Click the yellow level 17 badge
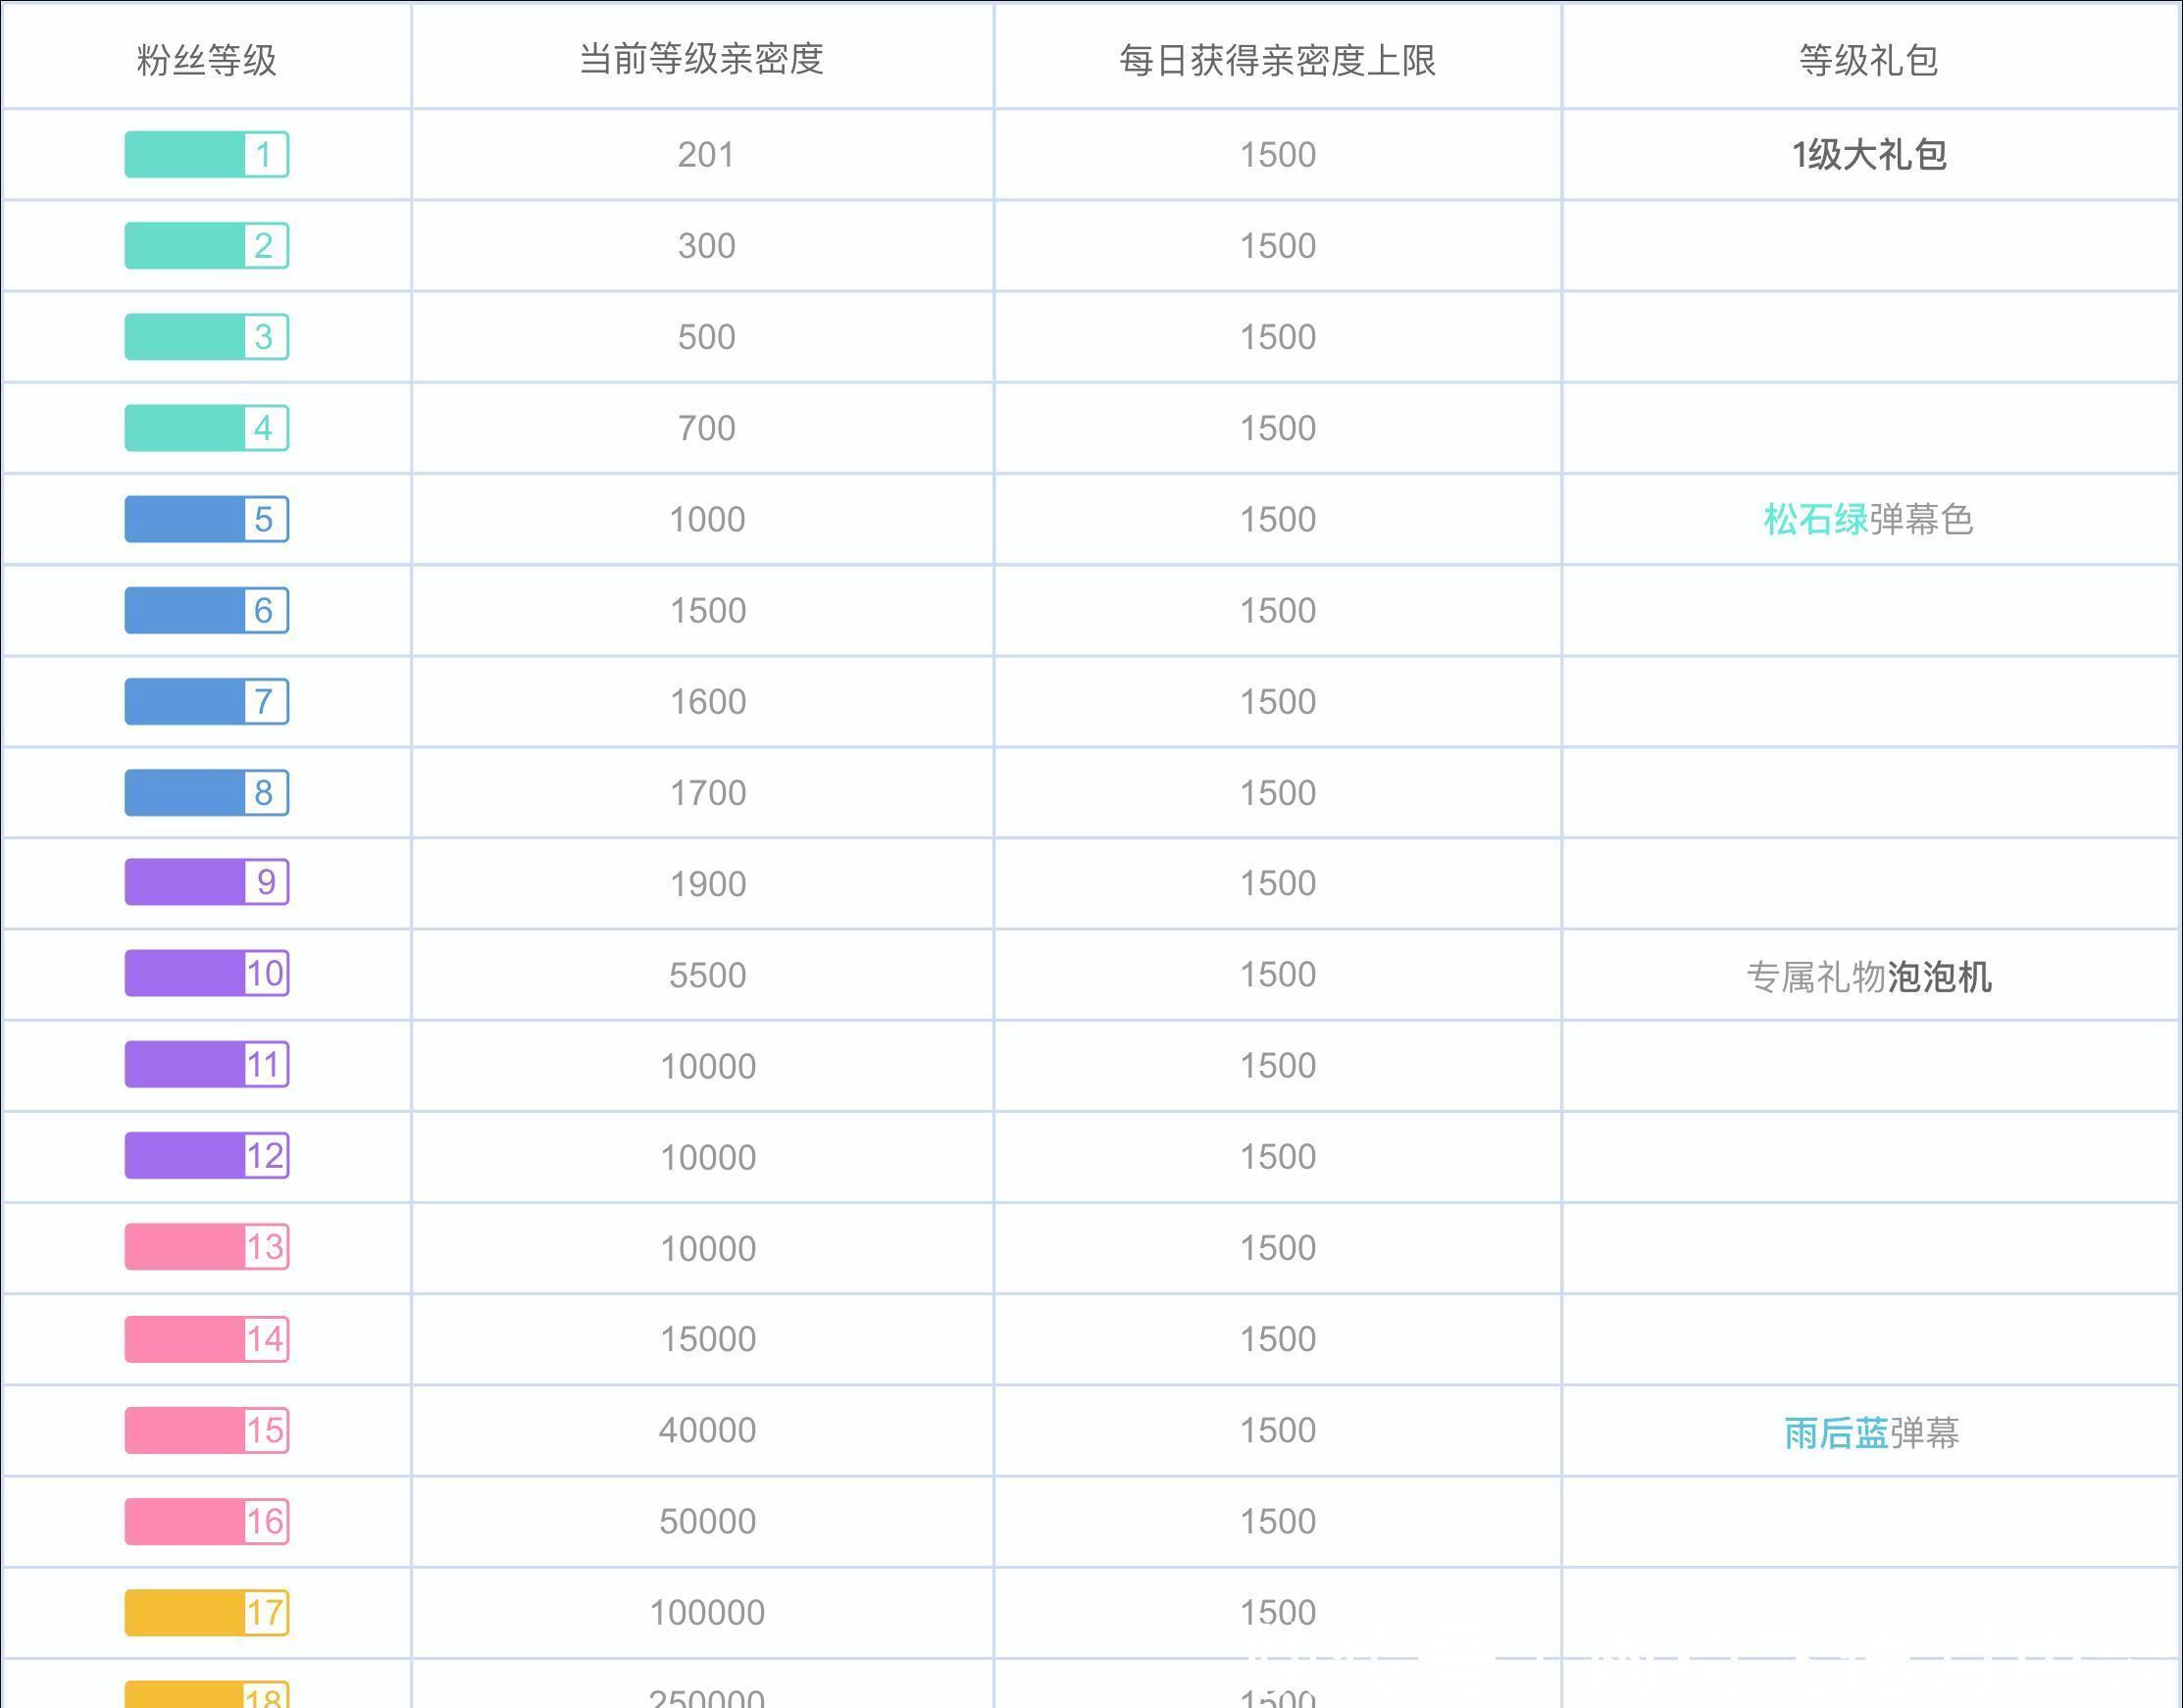 tap(207, 1612)
